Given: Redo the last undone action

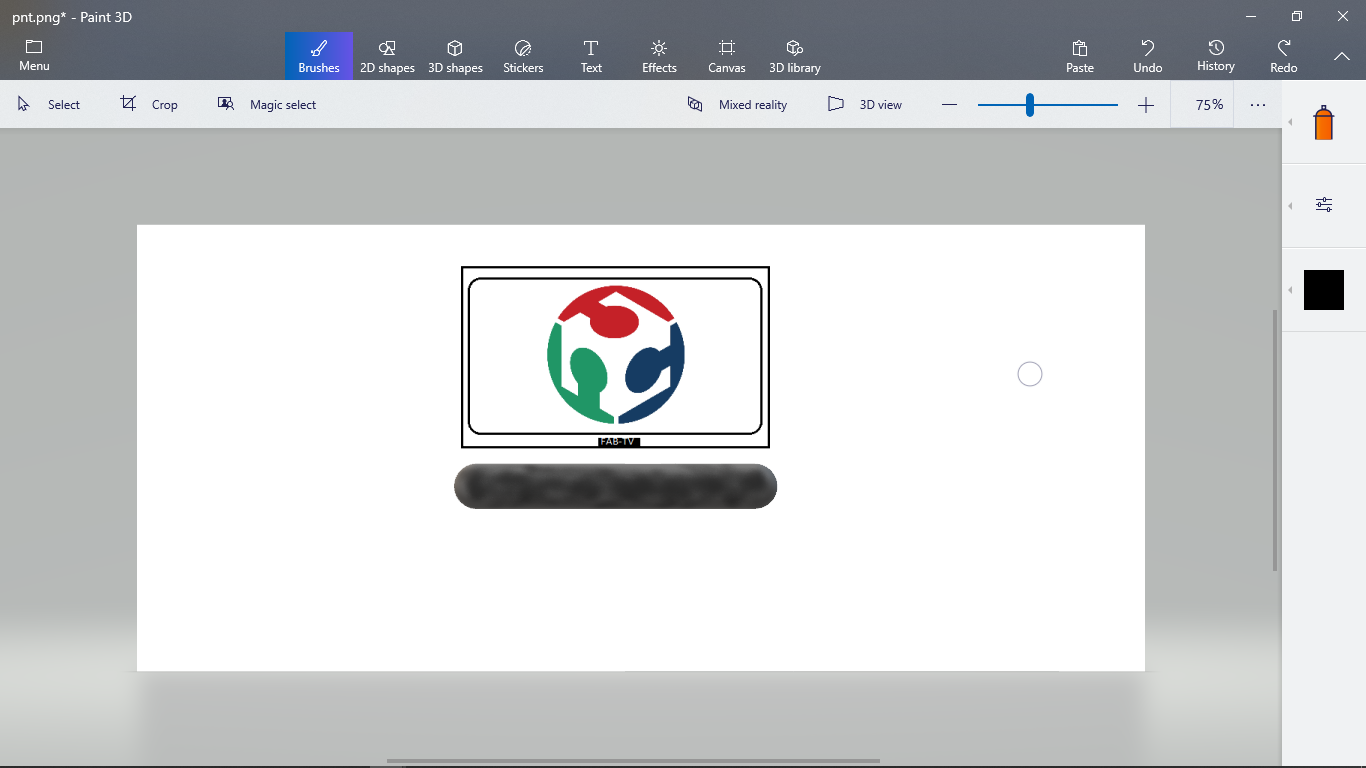Looking at the screenshot, I should click(x=1284, y=56).
